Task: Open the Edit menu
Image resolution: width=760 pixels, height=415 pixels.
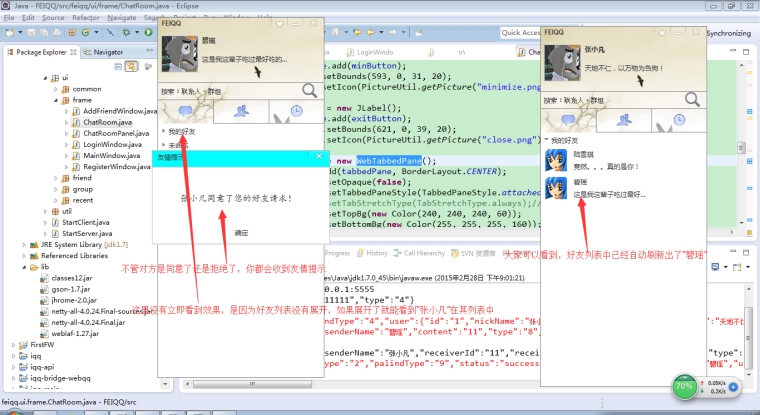Action: [x=28, y=17]
